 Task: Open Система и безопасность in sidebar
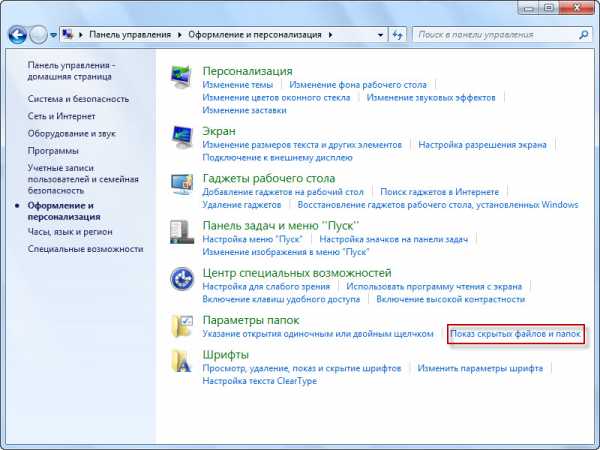[78, 99]
